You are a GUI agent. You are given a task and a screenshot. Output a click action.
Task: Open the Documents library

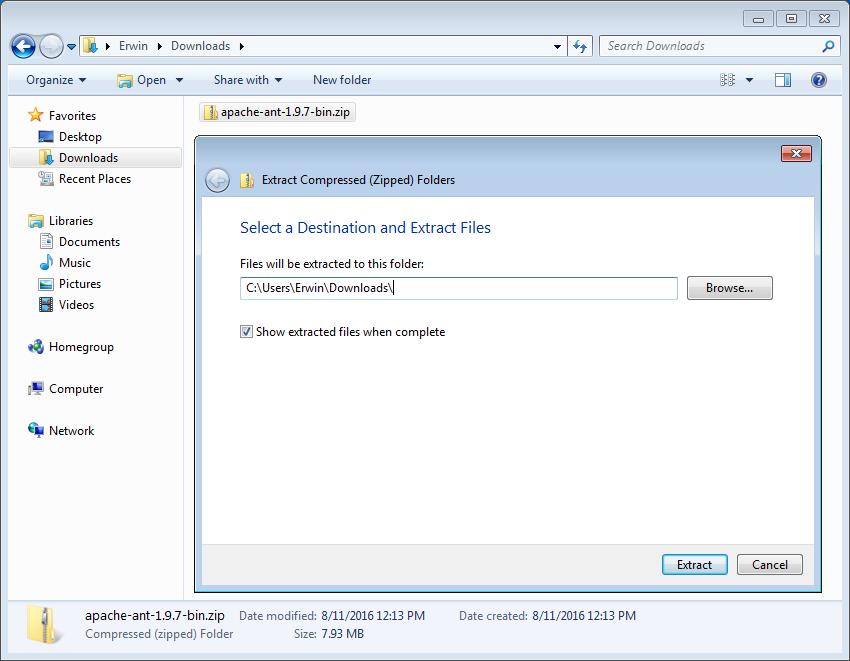(89, 242)
